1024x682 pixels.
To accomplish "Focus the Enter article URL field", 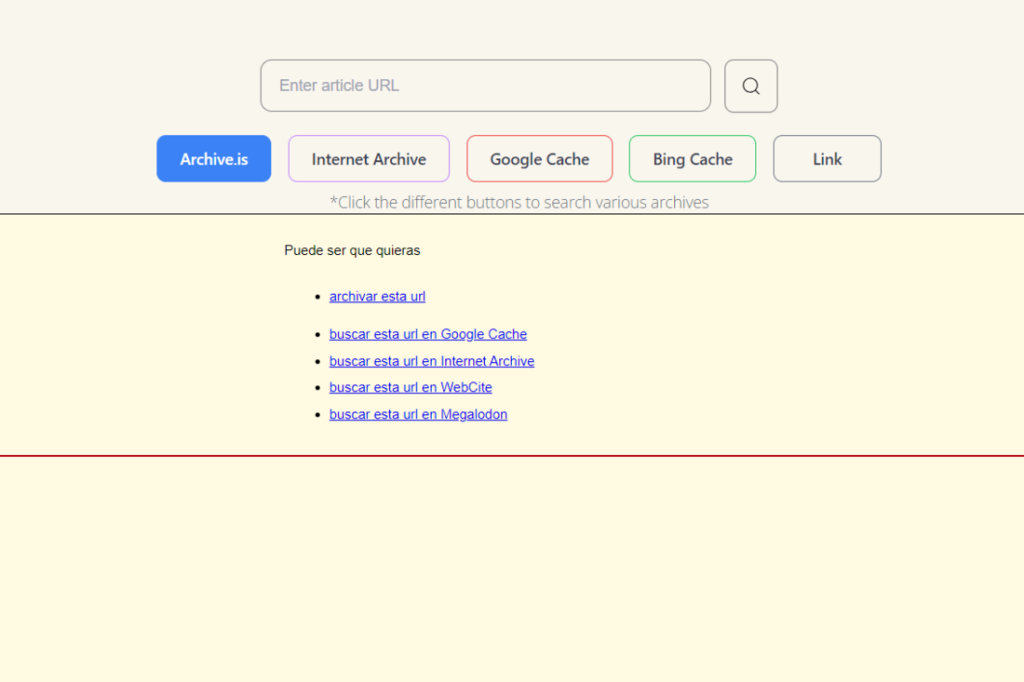I will pos(485,86).
